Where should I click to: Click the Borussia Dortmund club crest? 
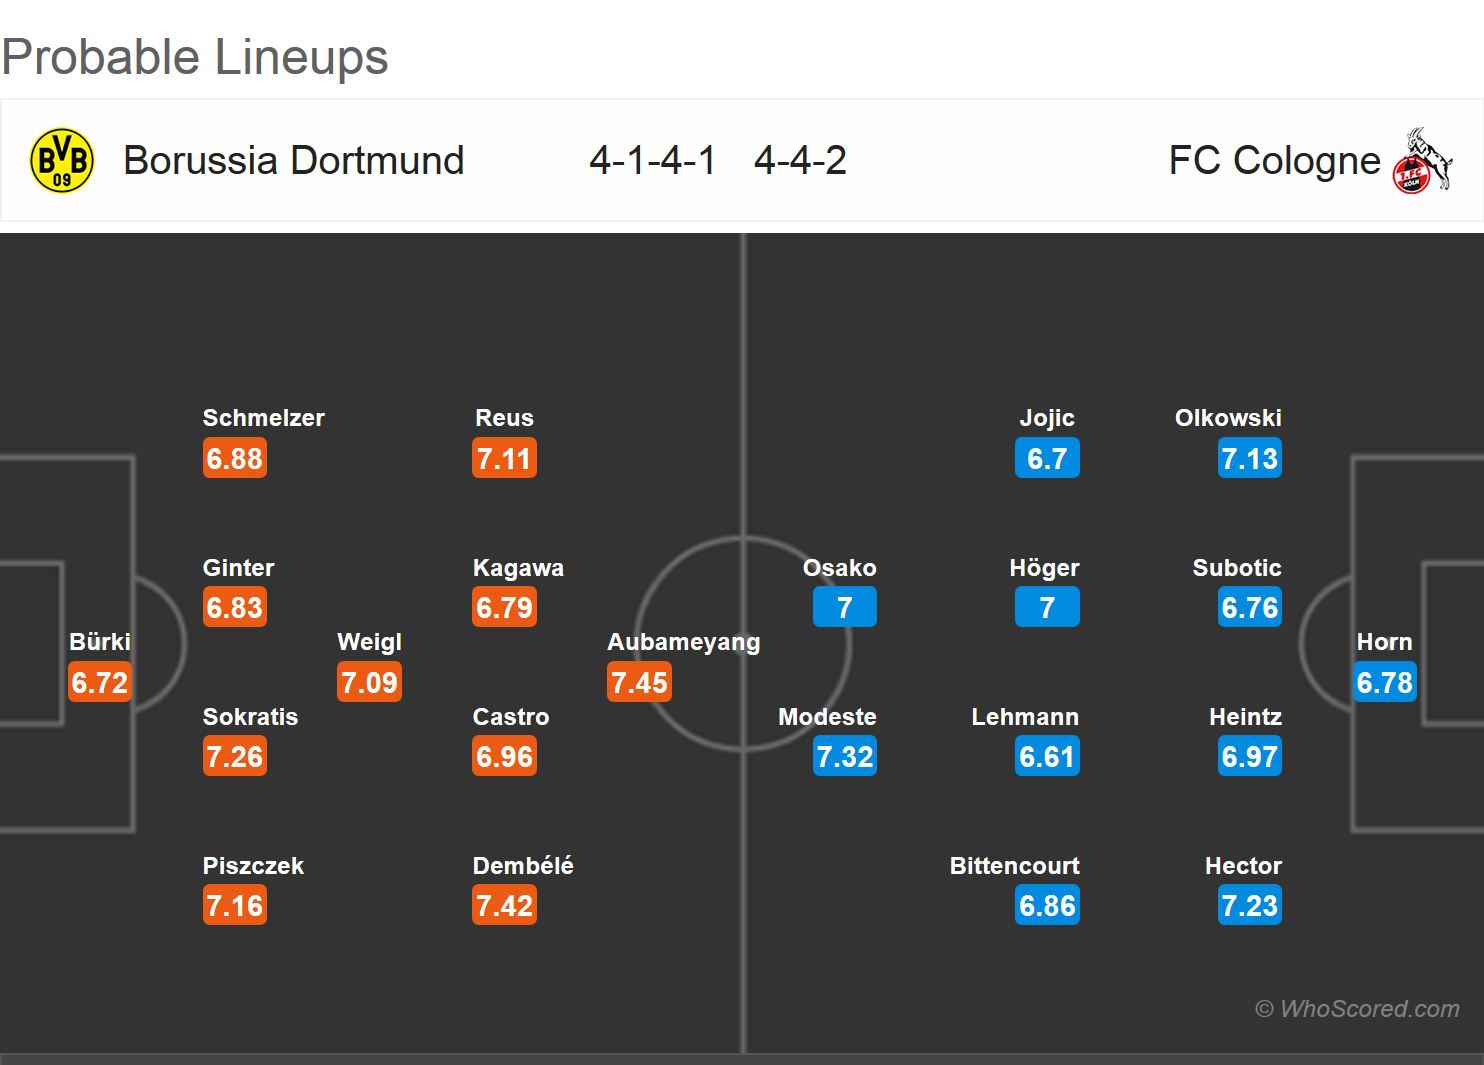62,160
